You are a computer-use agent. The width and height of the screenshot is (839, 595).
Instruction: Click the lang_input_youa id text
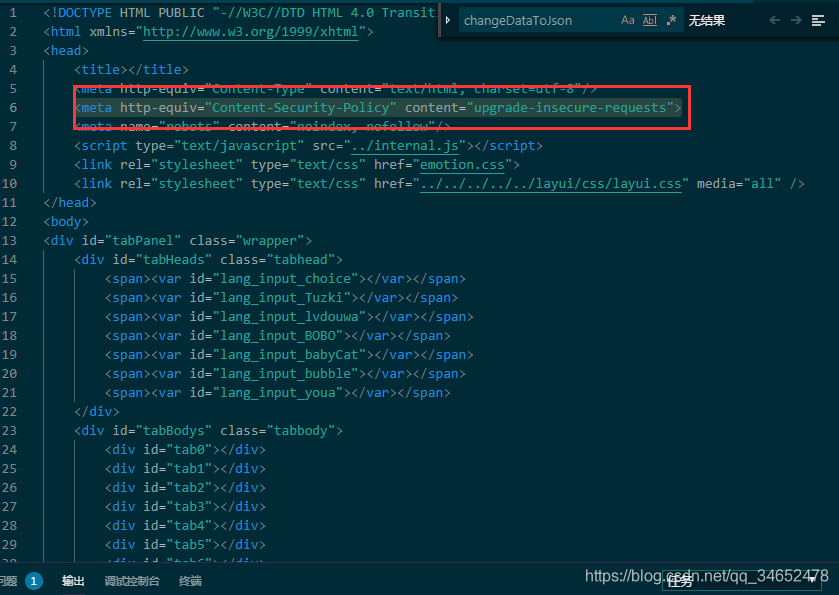tap(278, 392)
